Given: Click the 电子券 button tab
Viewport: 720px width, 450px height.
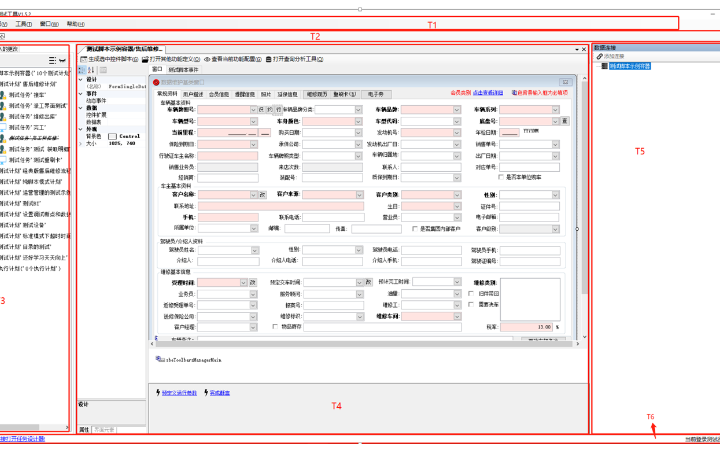Looking at the screenshot, I should point(376,94).
